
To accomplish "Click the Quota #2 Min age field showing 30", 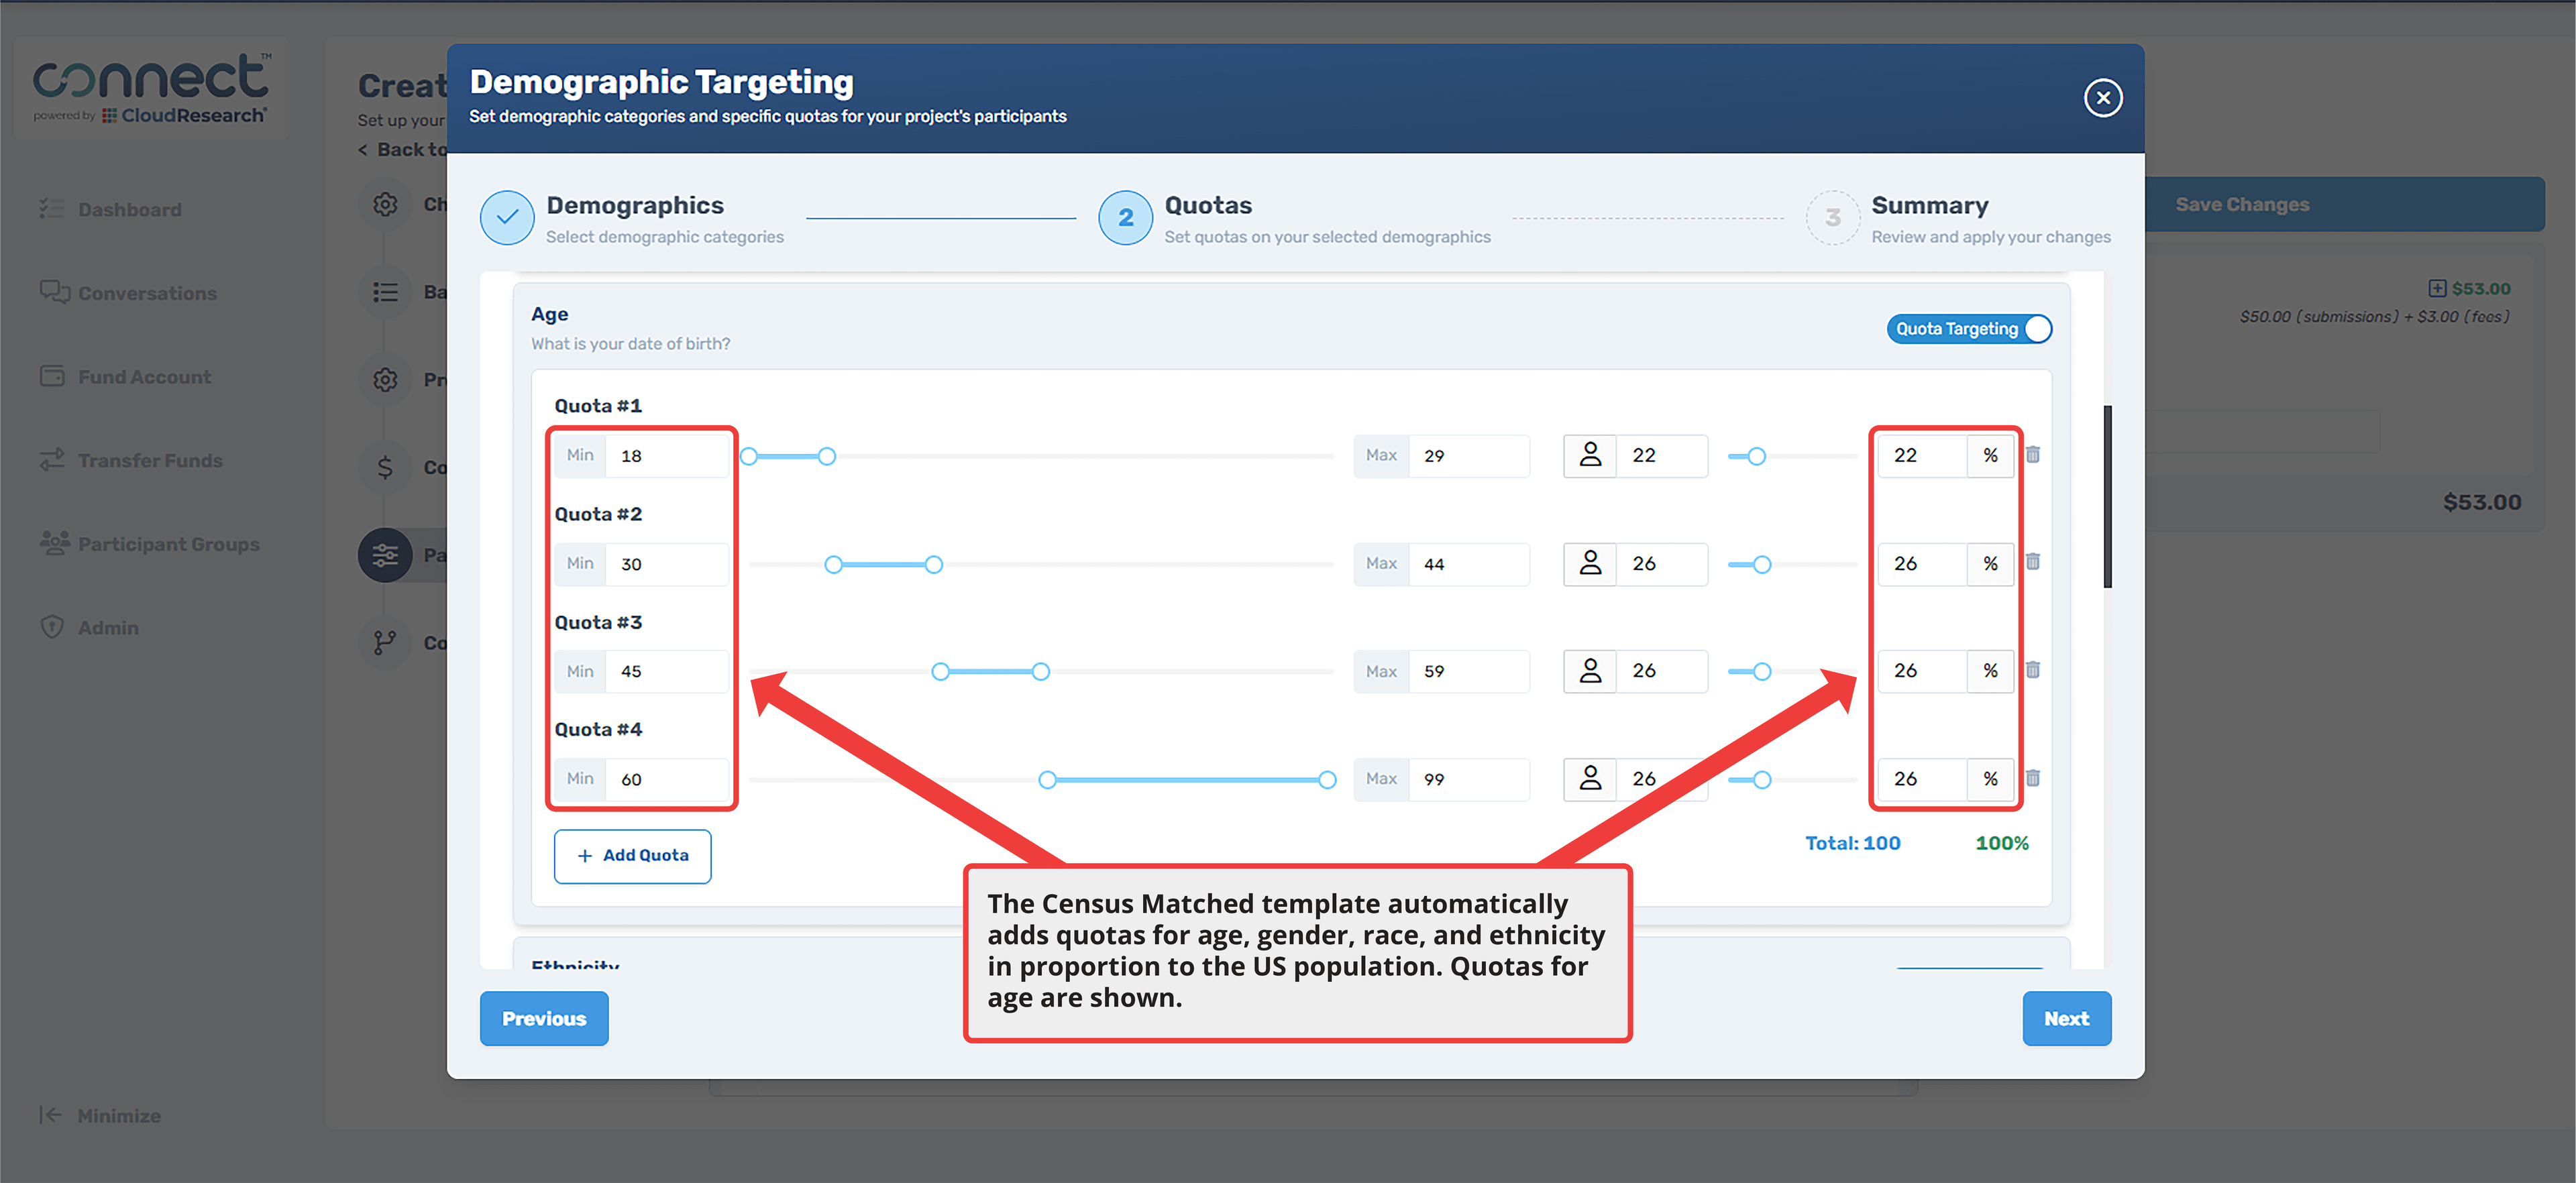I will [x=667, y=564].
